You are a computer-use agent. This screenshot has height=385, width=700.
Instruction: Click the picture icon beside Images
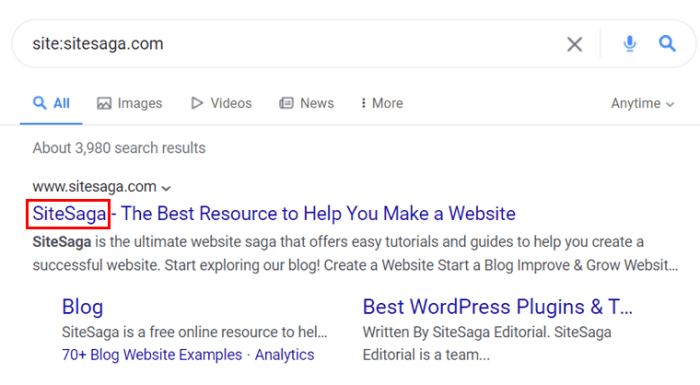104,103
